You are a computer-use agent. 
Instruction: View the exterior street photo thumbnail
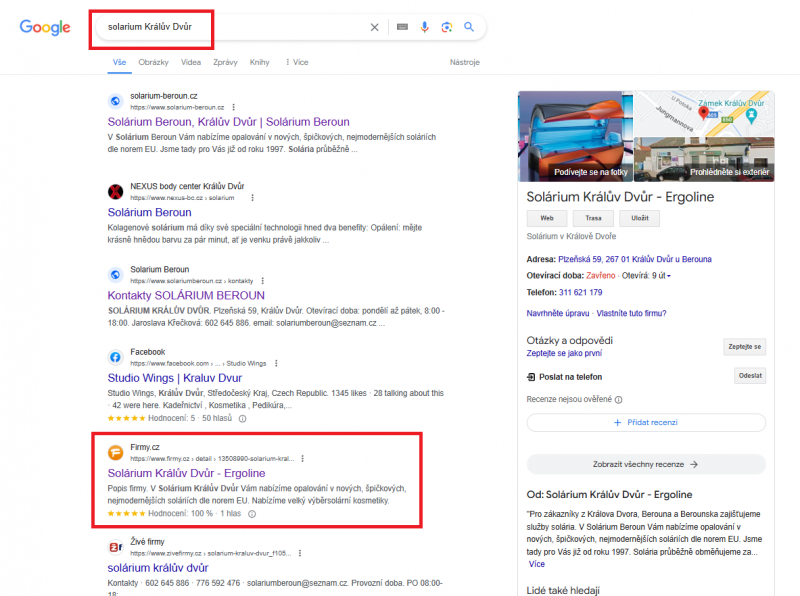704,159
